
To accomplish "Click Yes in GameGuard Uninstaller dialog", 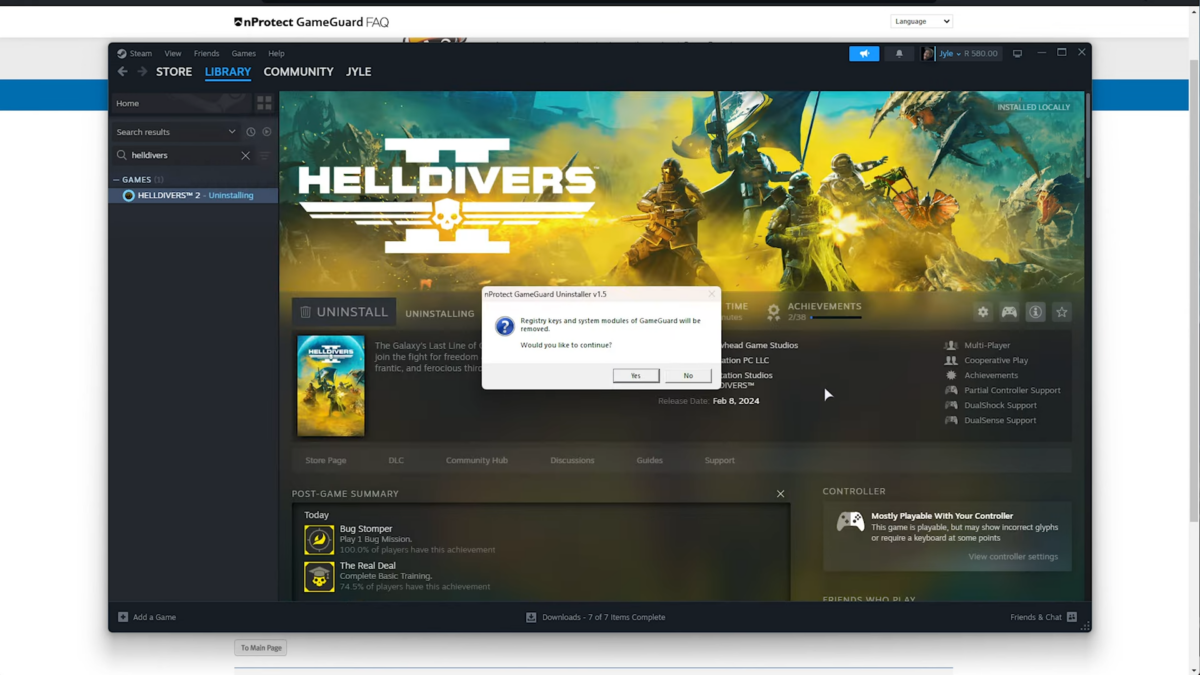I will coord(635,376).
